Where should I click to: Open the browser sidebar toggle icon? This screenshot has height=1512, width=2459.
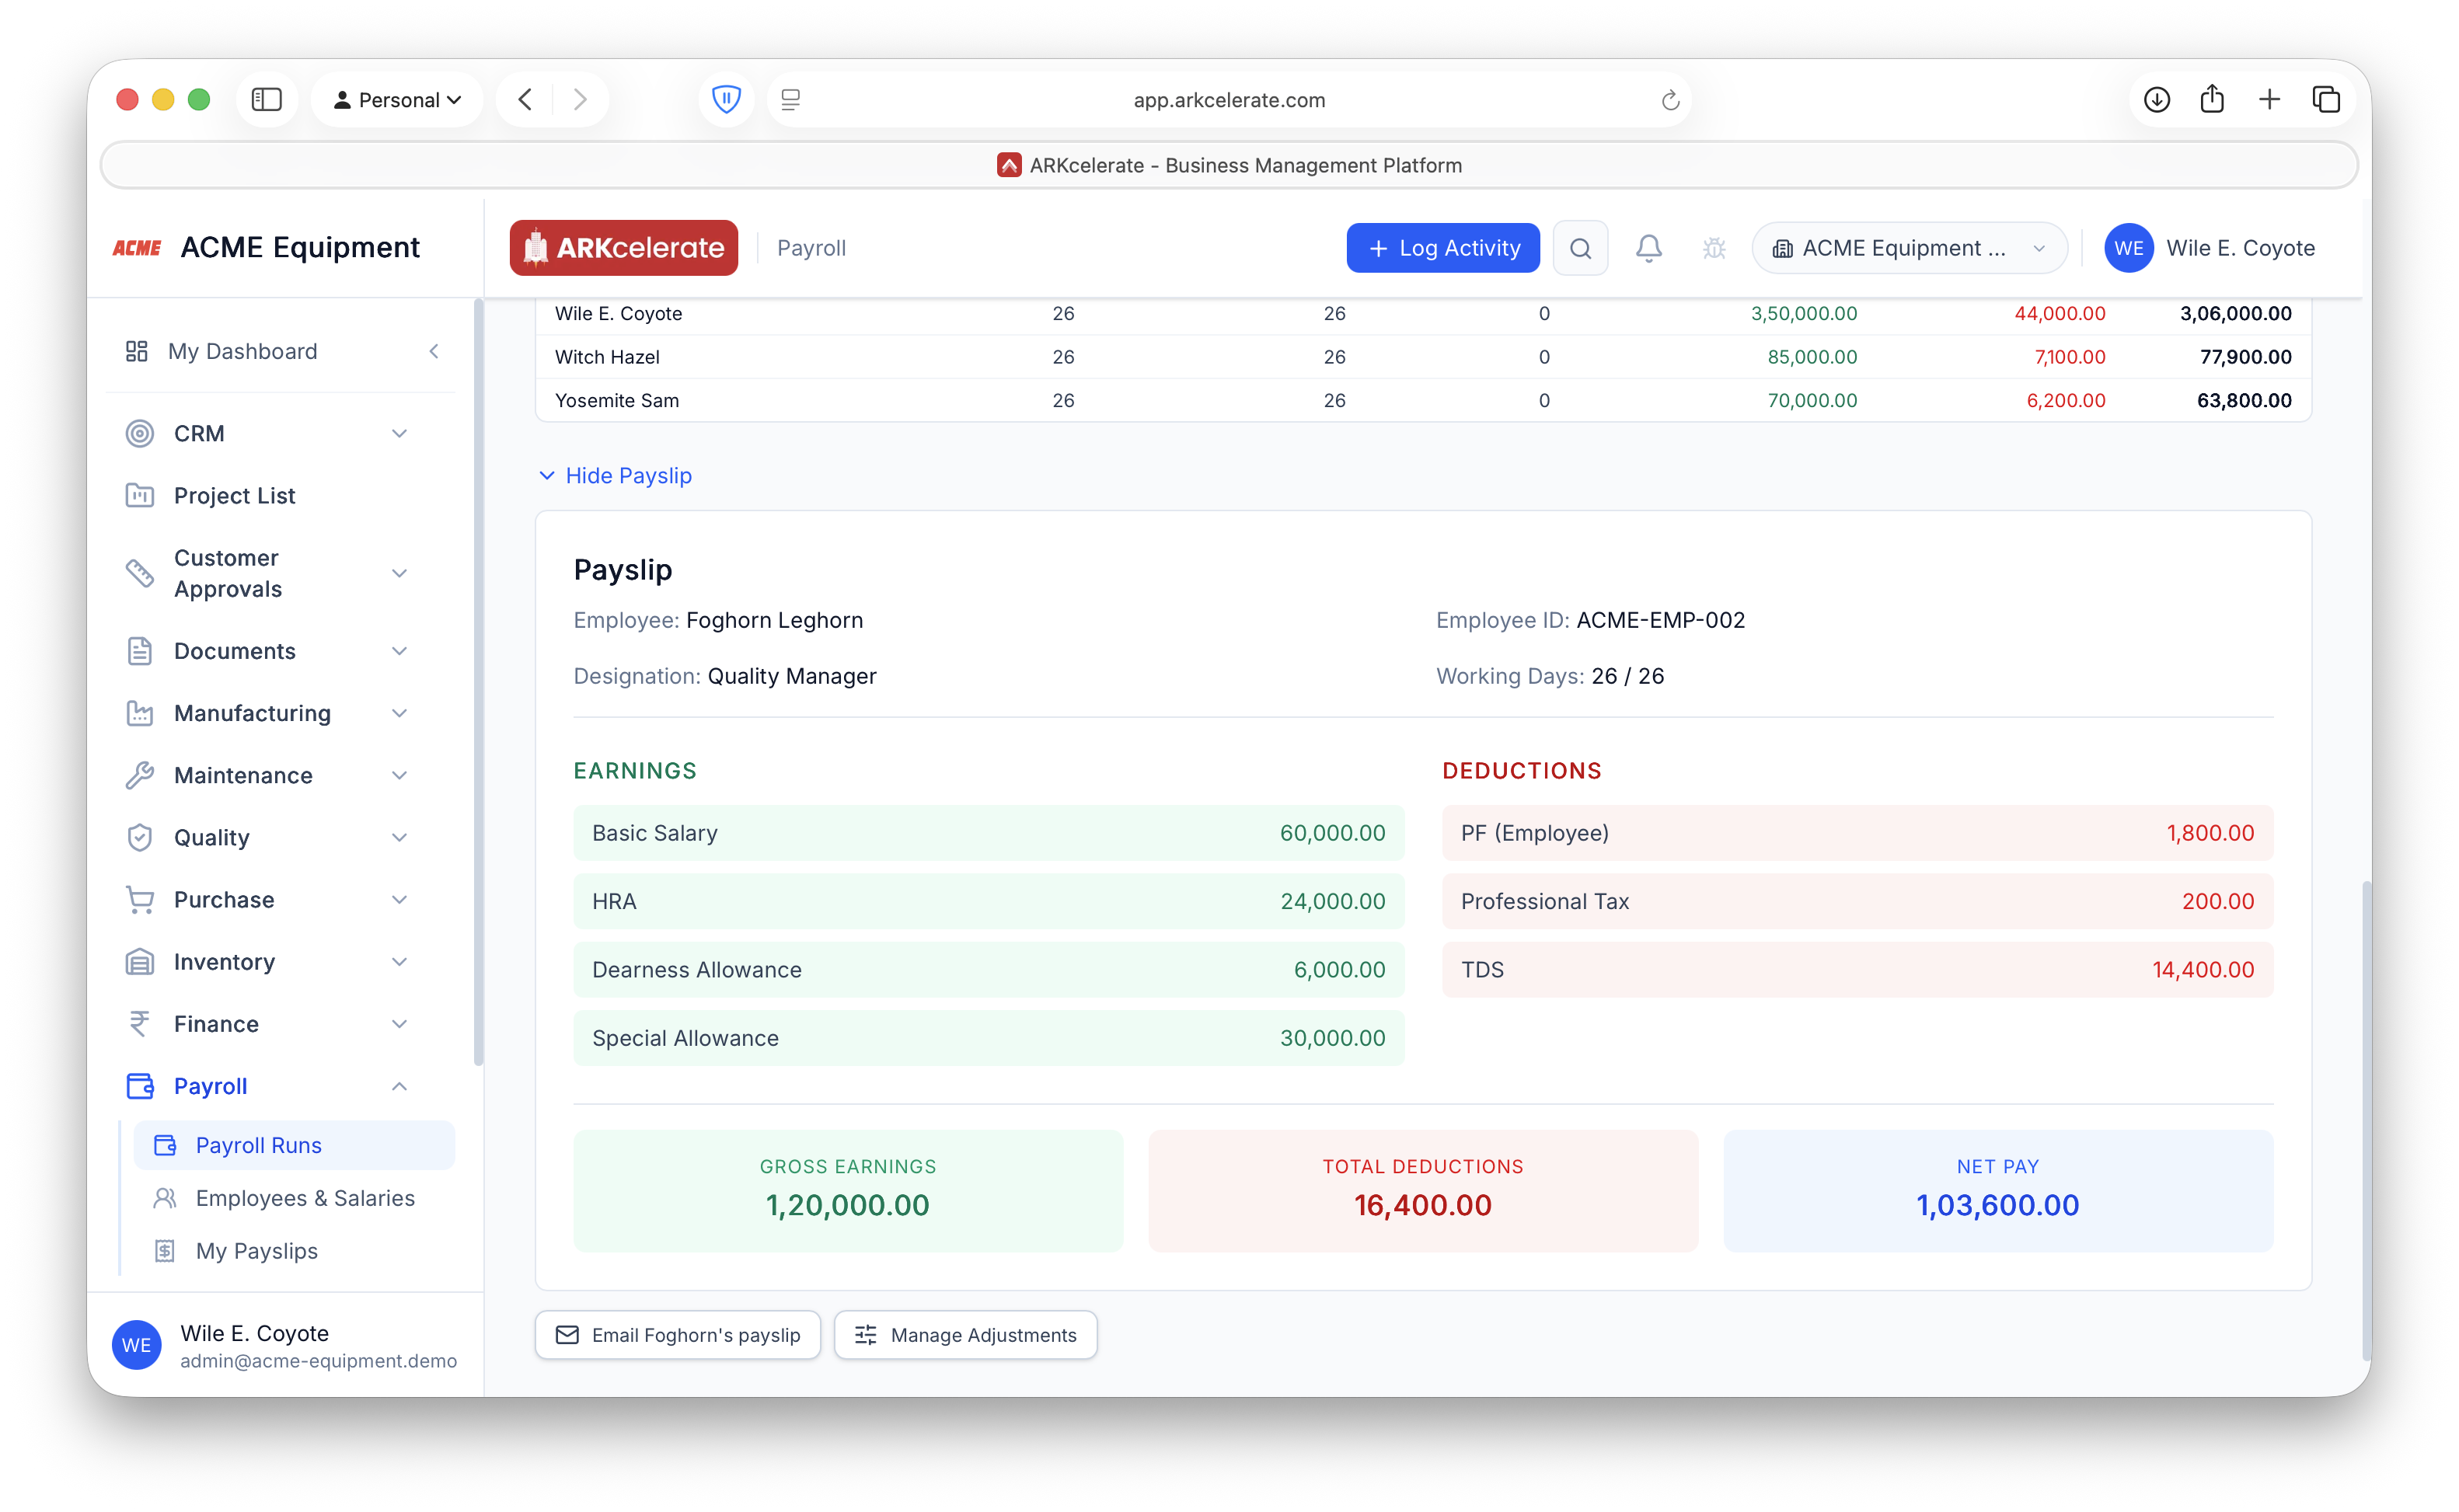point(266,99)
